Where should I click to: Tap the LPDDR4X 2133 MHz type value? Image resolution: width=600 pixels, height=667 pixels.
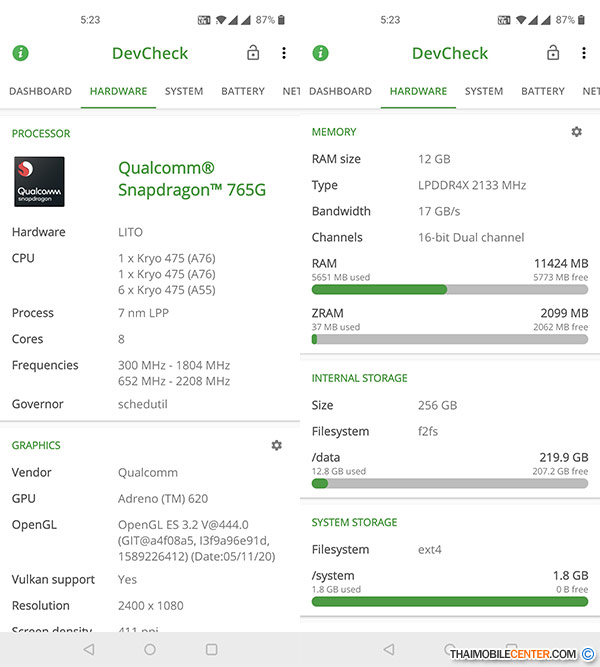click(x=472, y=185)
